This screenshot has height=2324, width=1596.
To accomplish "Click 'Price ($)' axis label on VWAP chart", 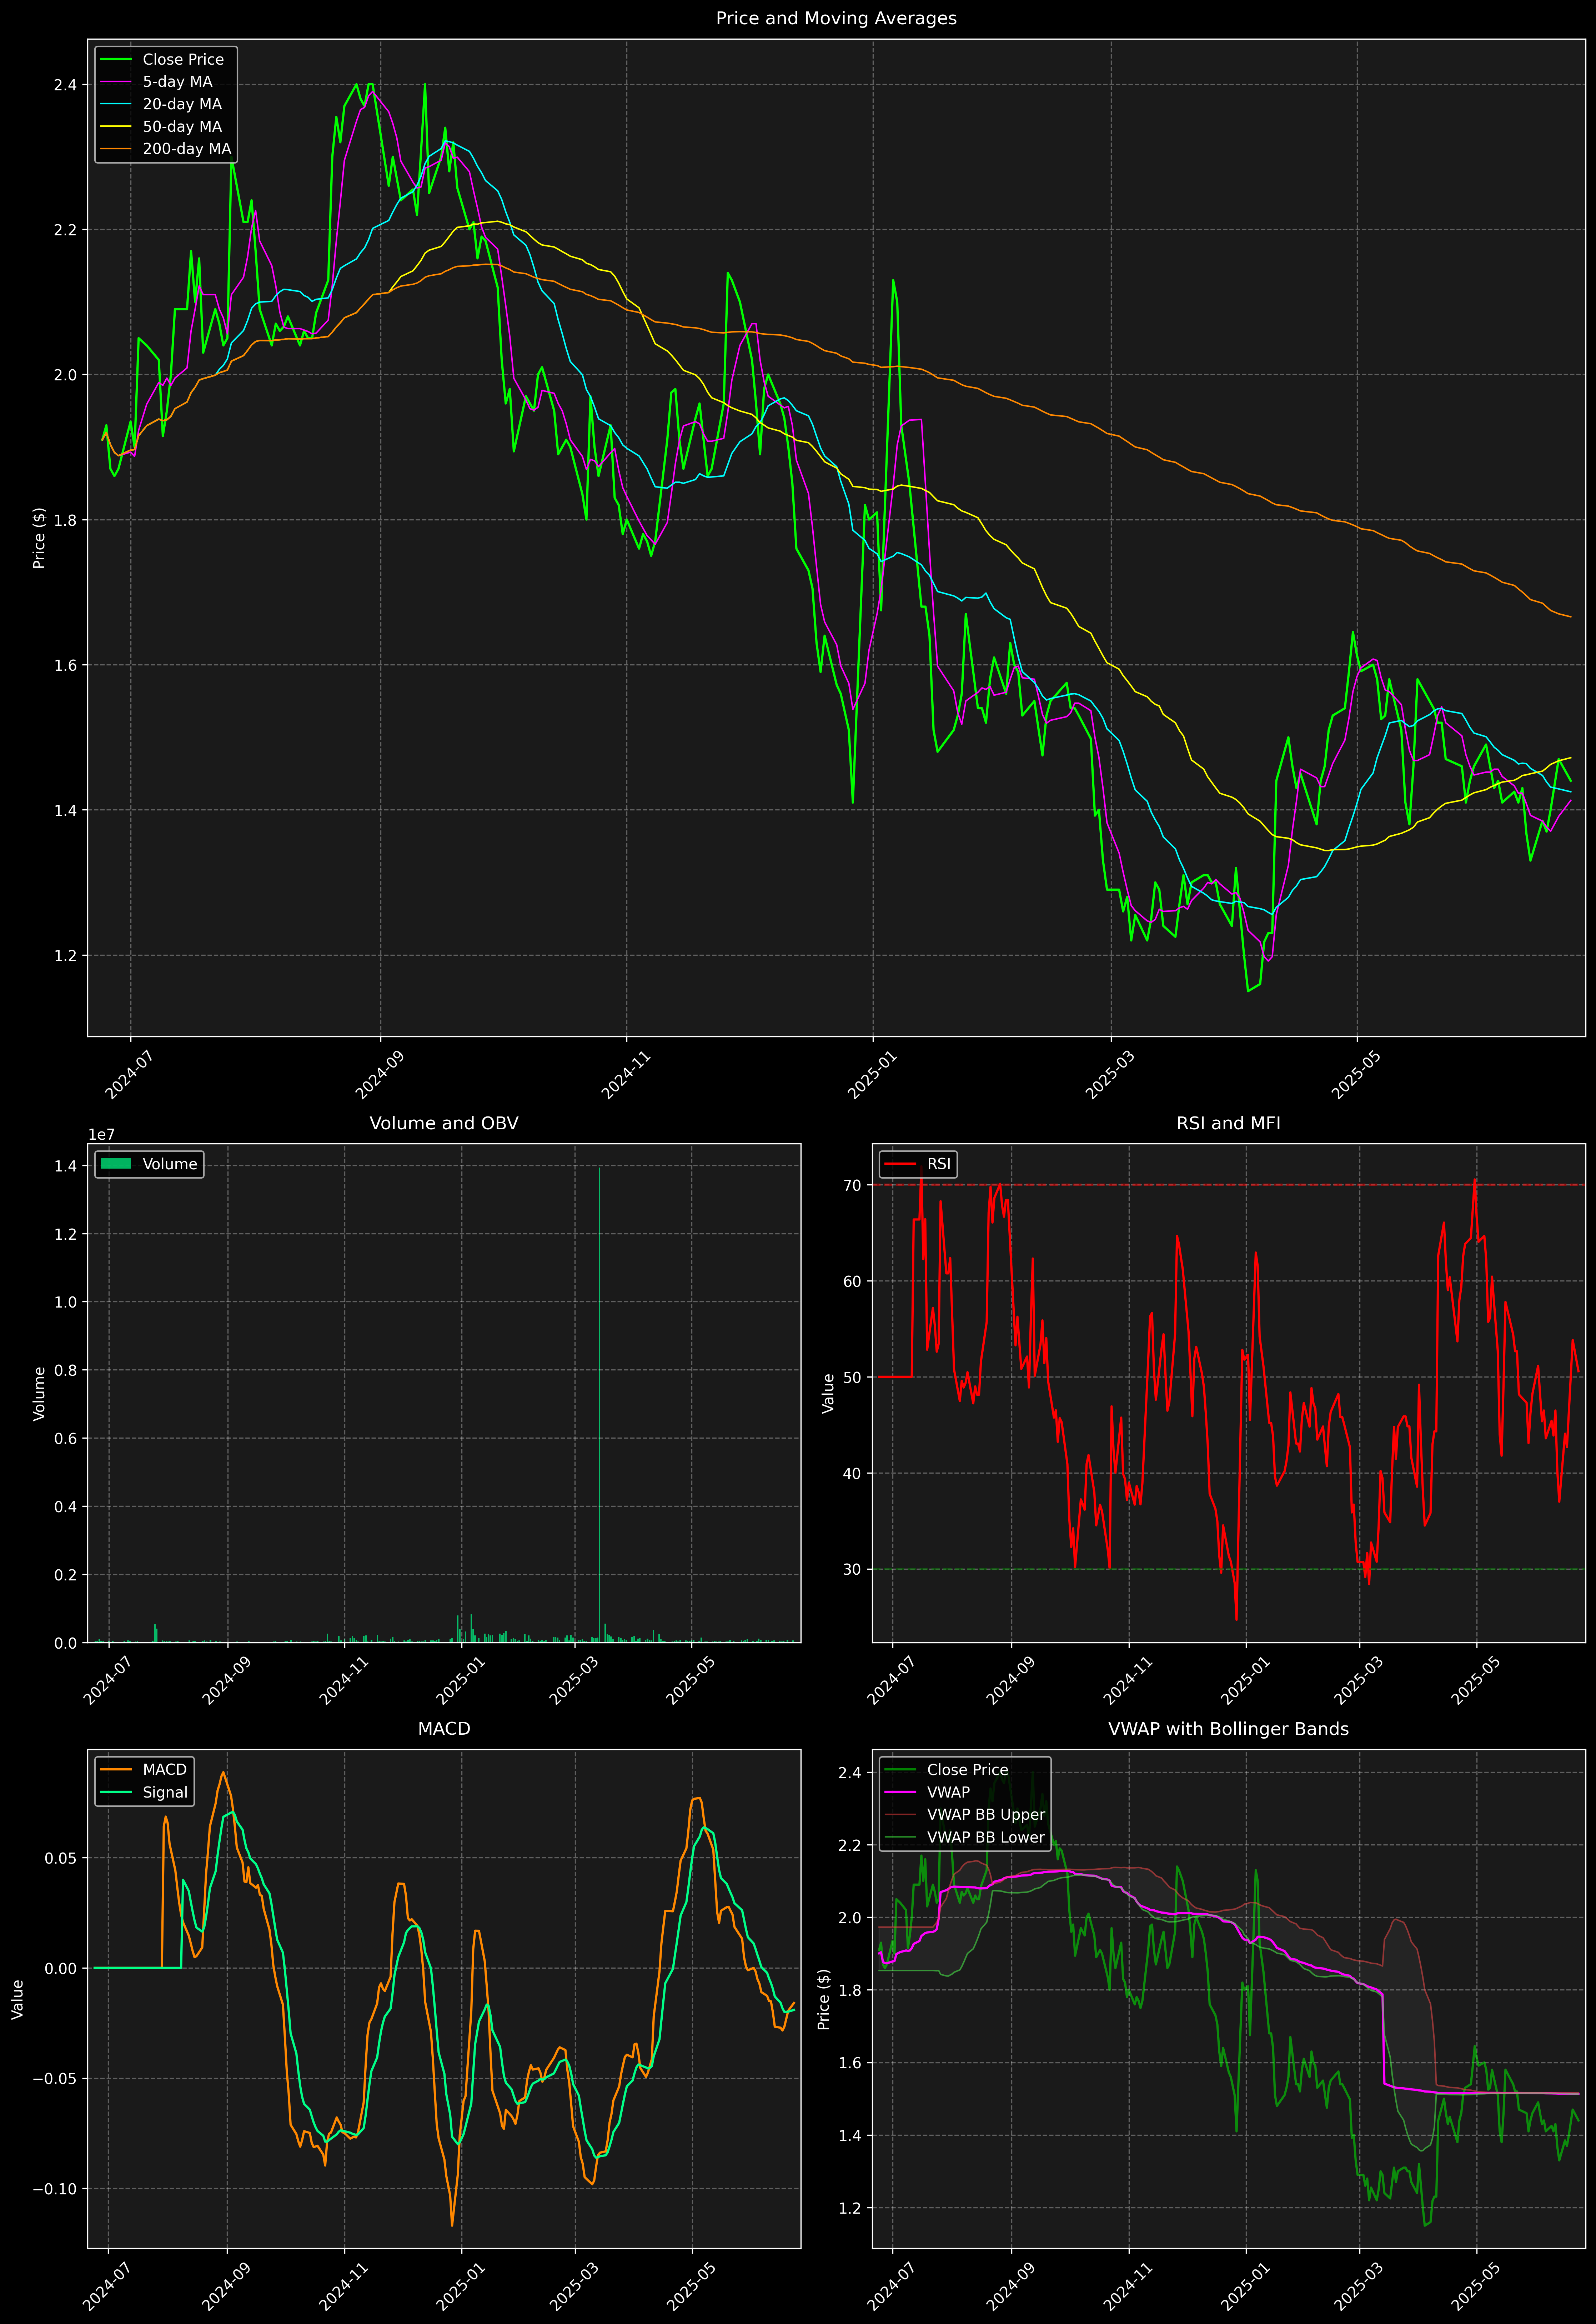I will pos(824,1999).
